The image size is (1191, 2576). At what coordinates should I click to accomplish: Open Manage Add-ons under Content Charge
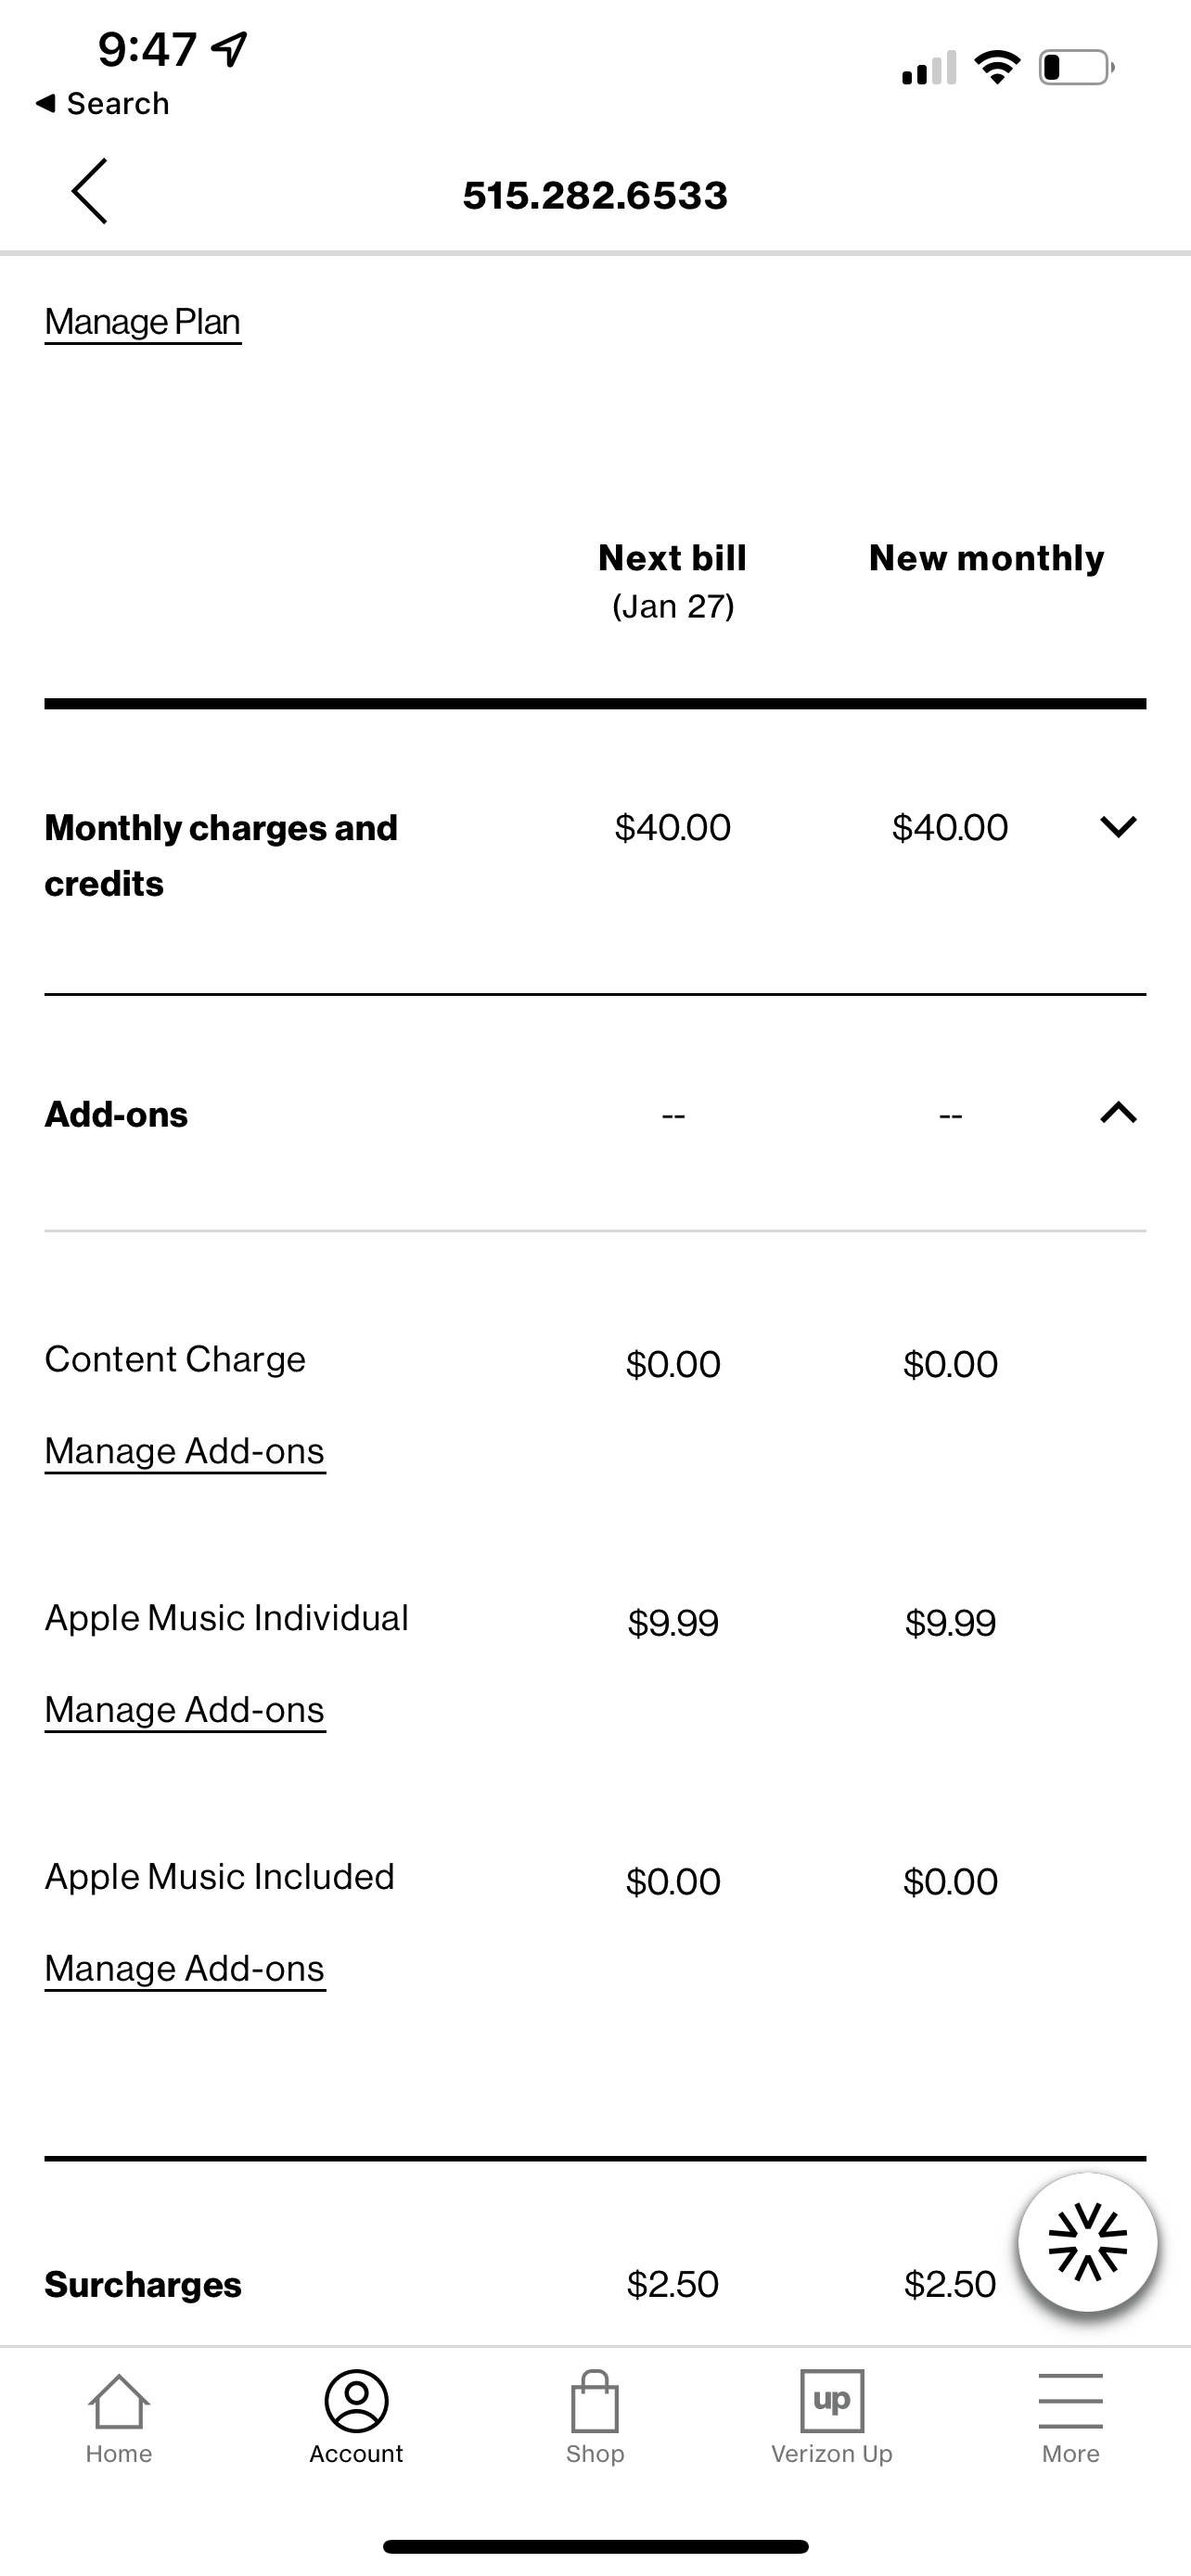point(185,1451)
